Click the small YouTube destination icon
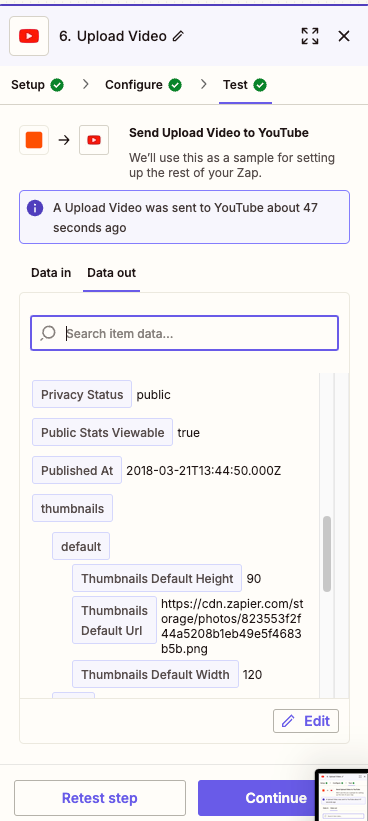The image size is (368, 821). [x=94, y=140]
